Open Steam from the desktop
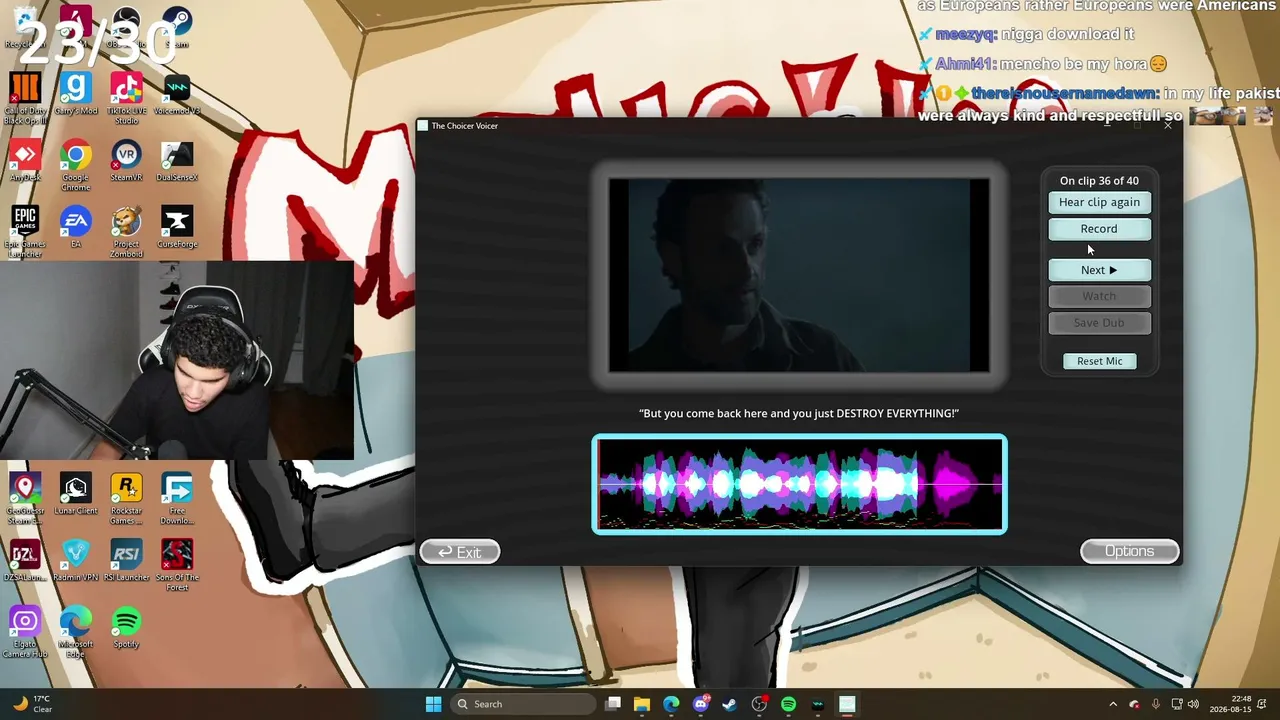Screen dimensions: 1280x720 click(177, 26)
